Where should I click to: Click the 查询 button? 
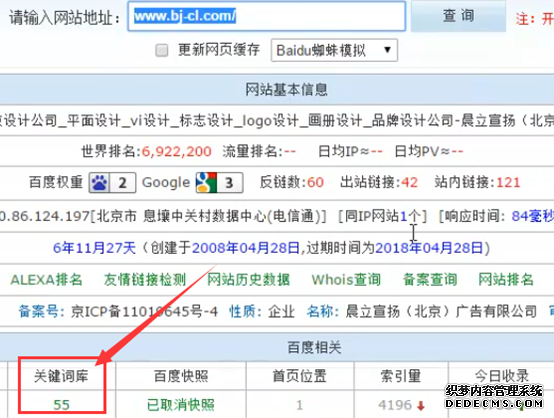click(x=458, y=16)
